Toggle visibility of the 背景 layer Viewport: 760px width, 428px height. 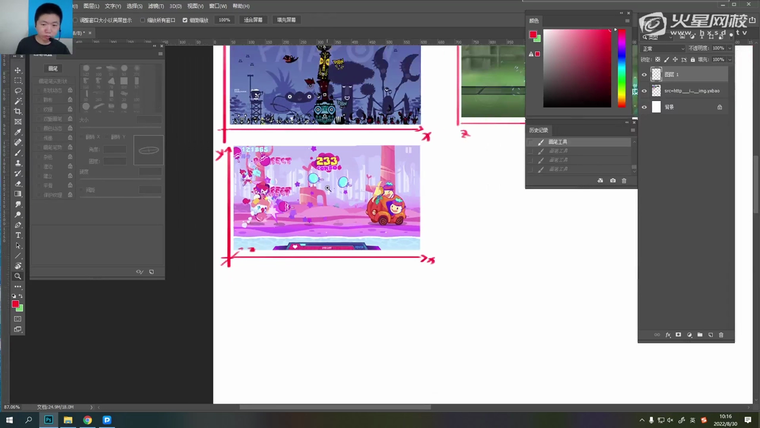coord(644,106)
